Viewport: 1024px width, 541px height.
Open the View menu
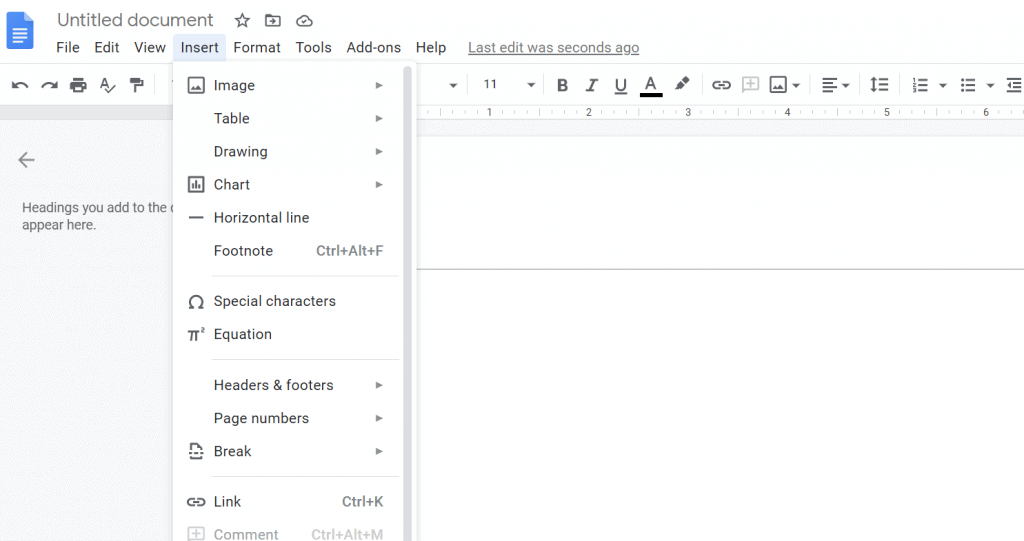150,48
